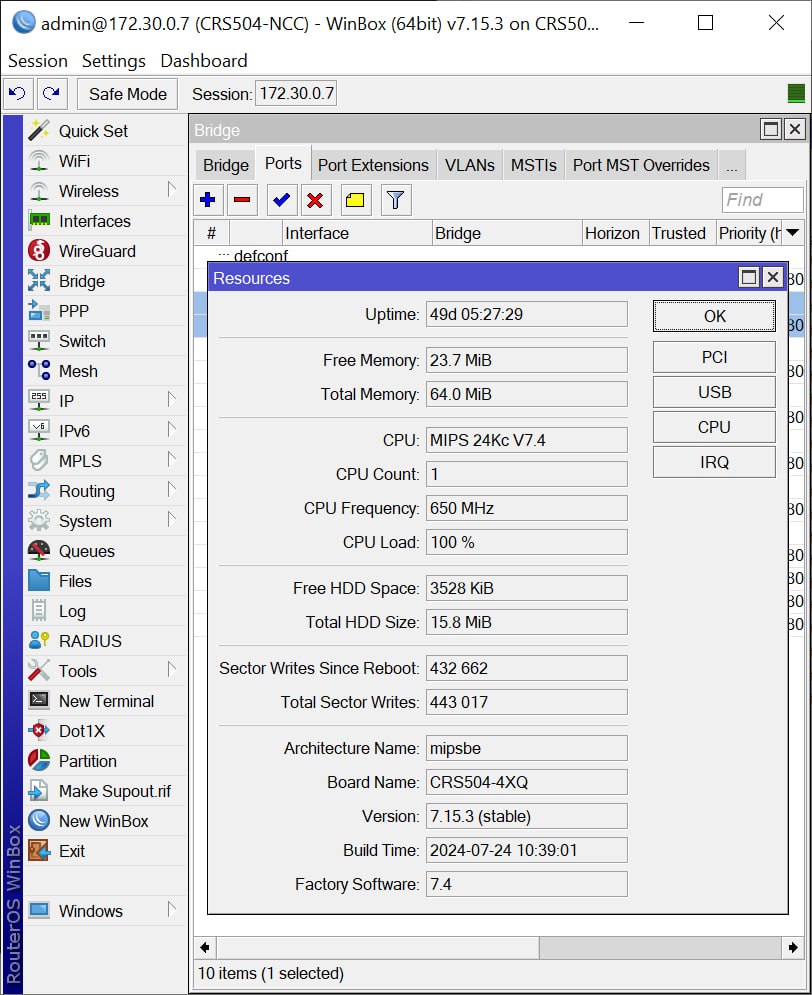Expand the IPv6 submenu
The height and width of the screenshot is (995, 812).
click(x=171, y=430)
